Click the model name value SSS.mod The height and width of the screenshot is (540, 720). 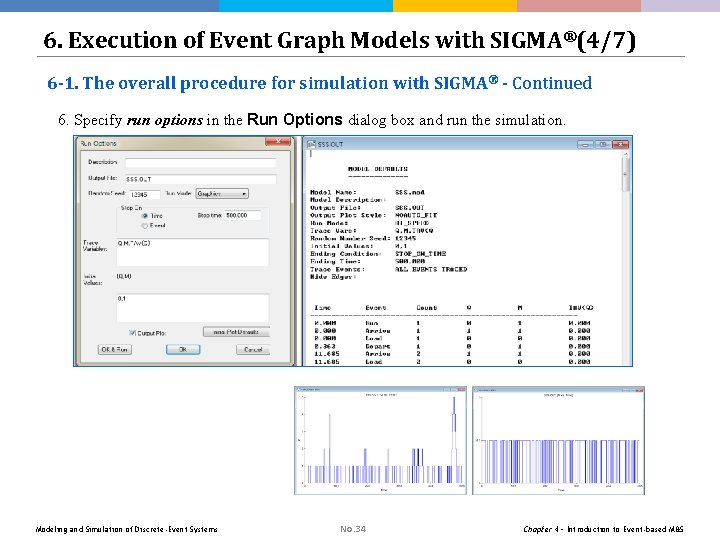point(410,192)
